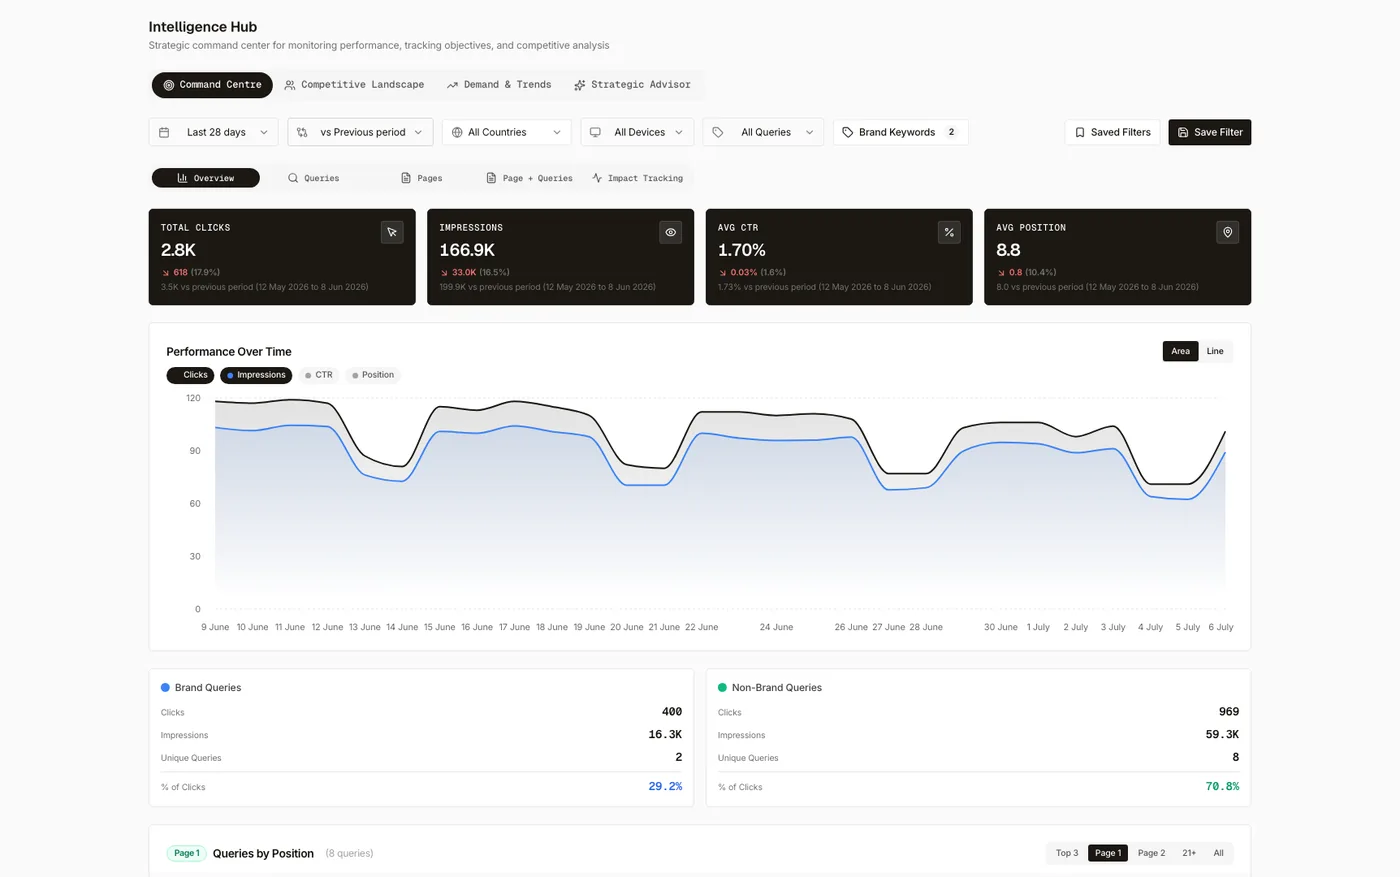This screenshot has height=877, width=1400.
Task: Click the globe icon in countries filter
Action: pyautogui.click(x=457, y=132)
